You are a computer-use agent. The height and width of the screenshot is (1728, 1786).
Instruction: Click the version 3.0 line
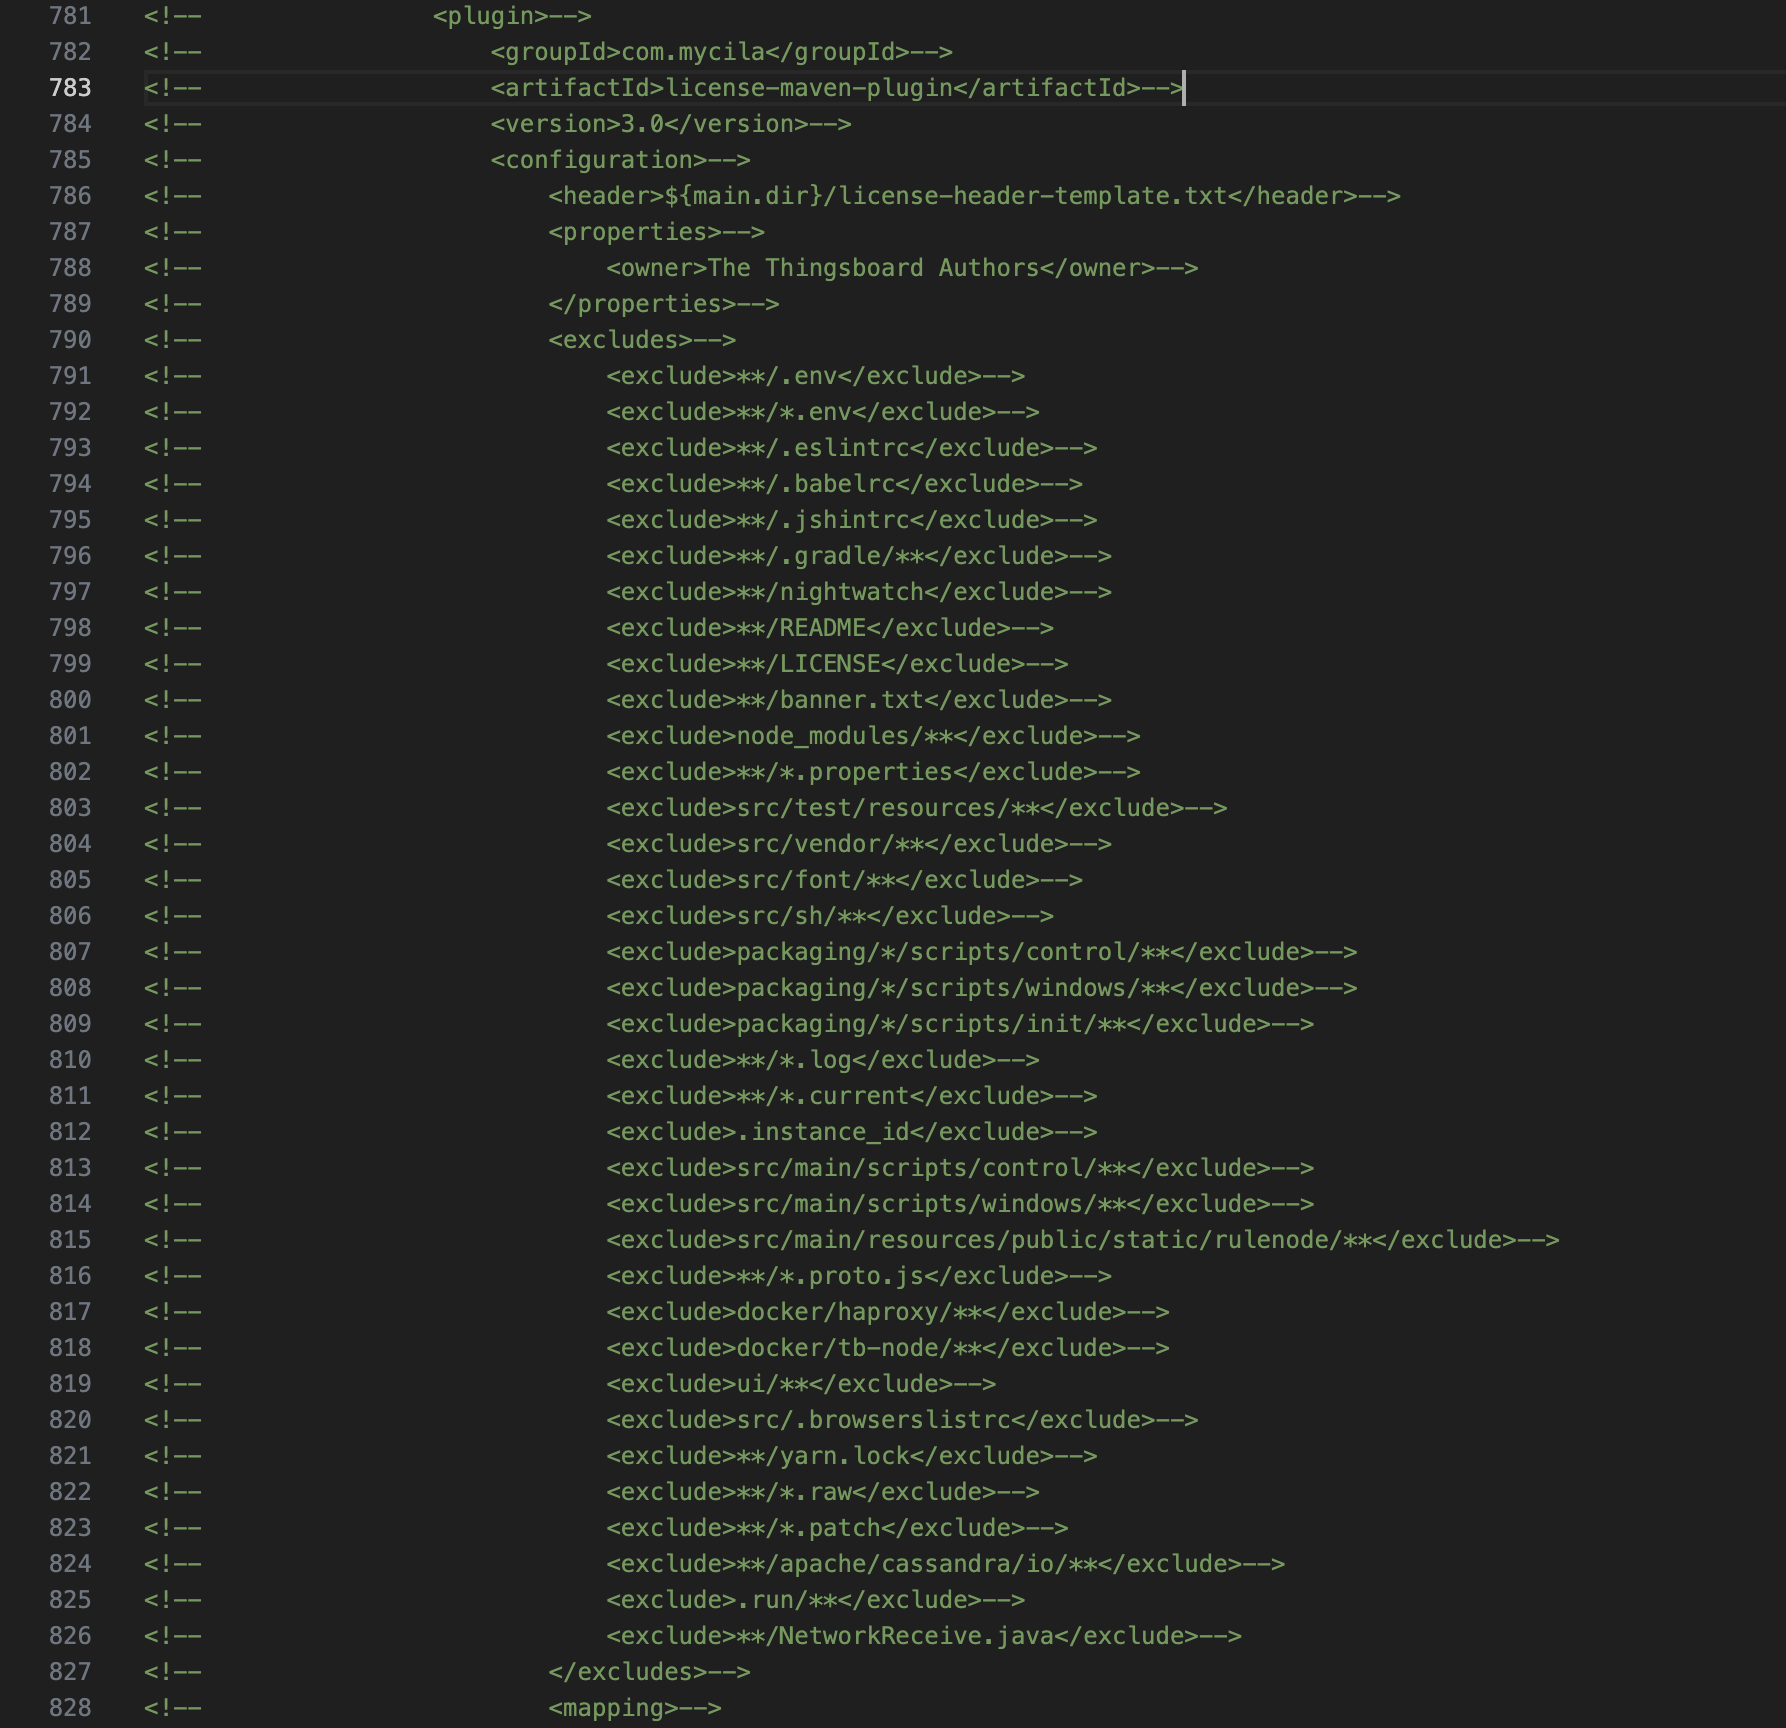click(x=670, y=124)
